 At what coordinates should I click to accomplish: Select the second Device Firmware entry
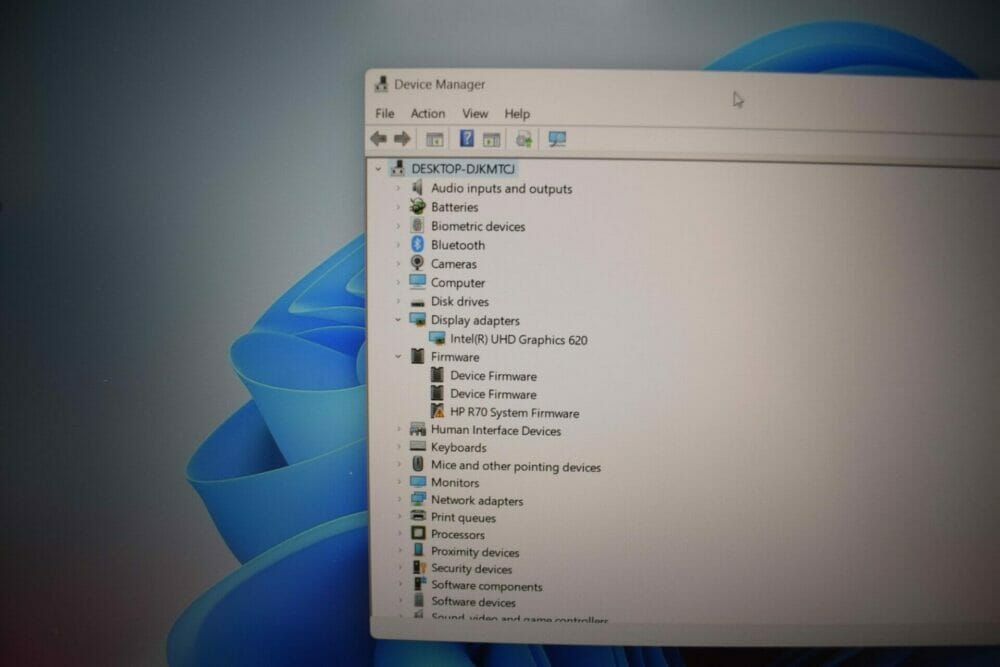click(493, 395)
